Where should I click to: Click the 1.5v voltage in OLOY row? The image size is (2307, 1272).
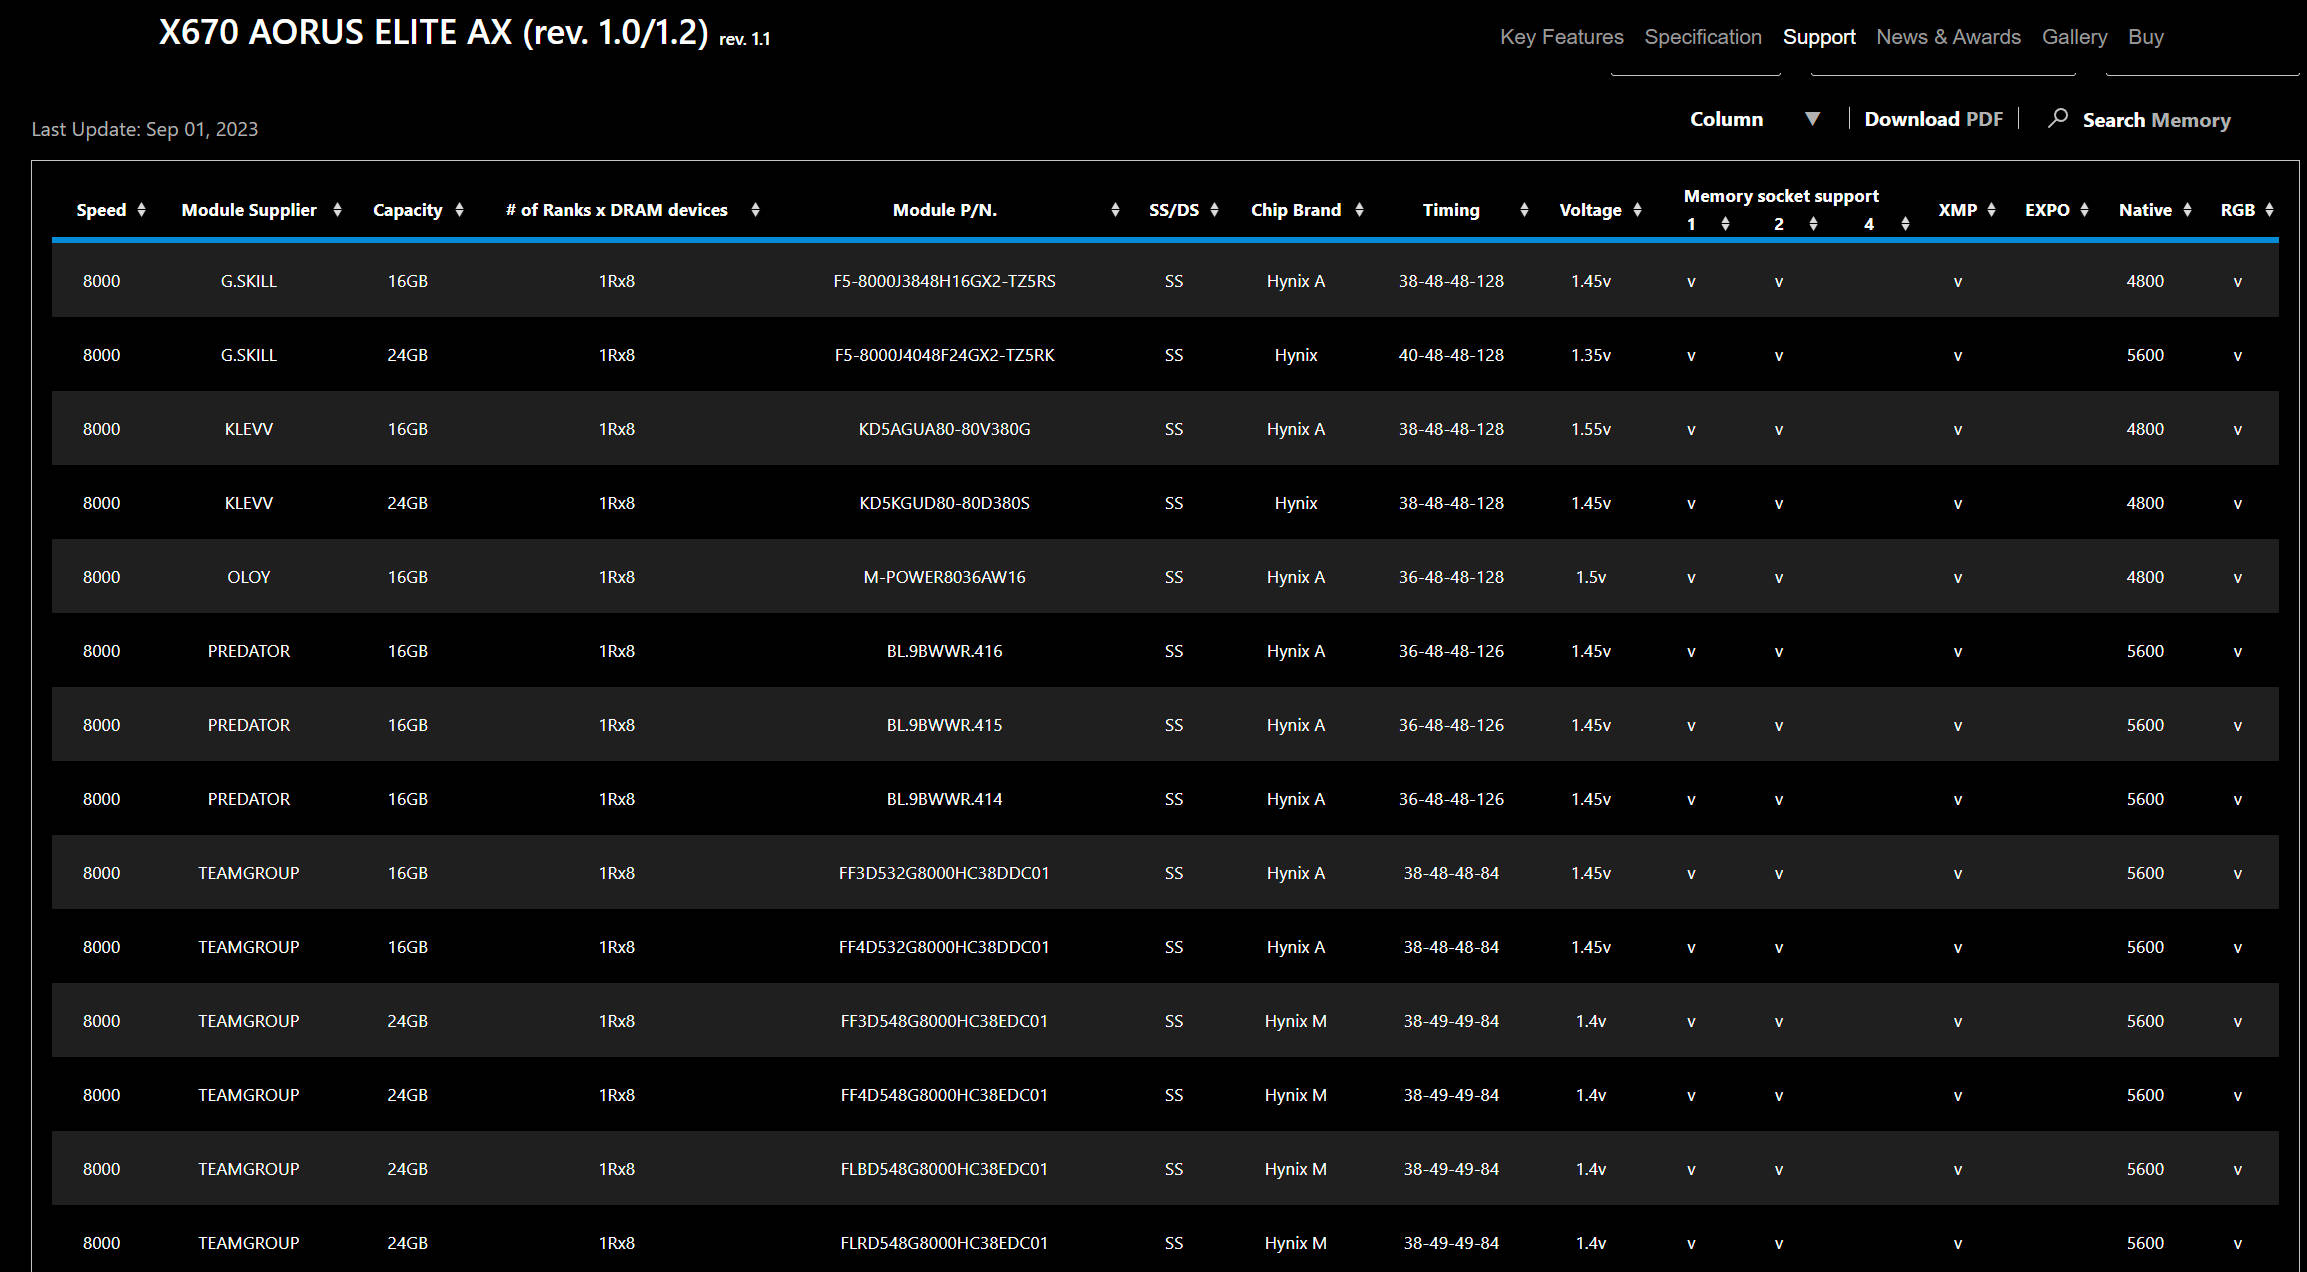click(x=1591, y=577)
